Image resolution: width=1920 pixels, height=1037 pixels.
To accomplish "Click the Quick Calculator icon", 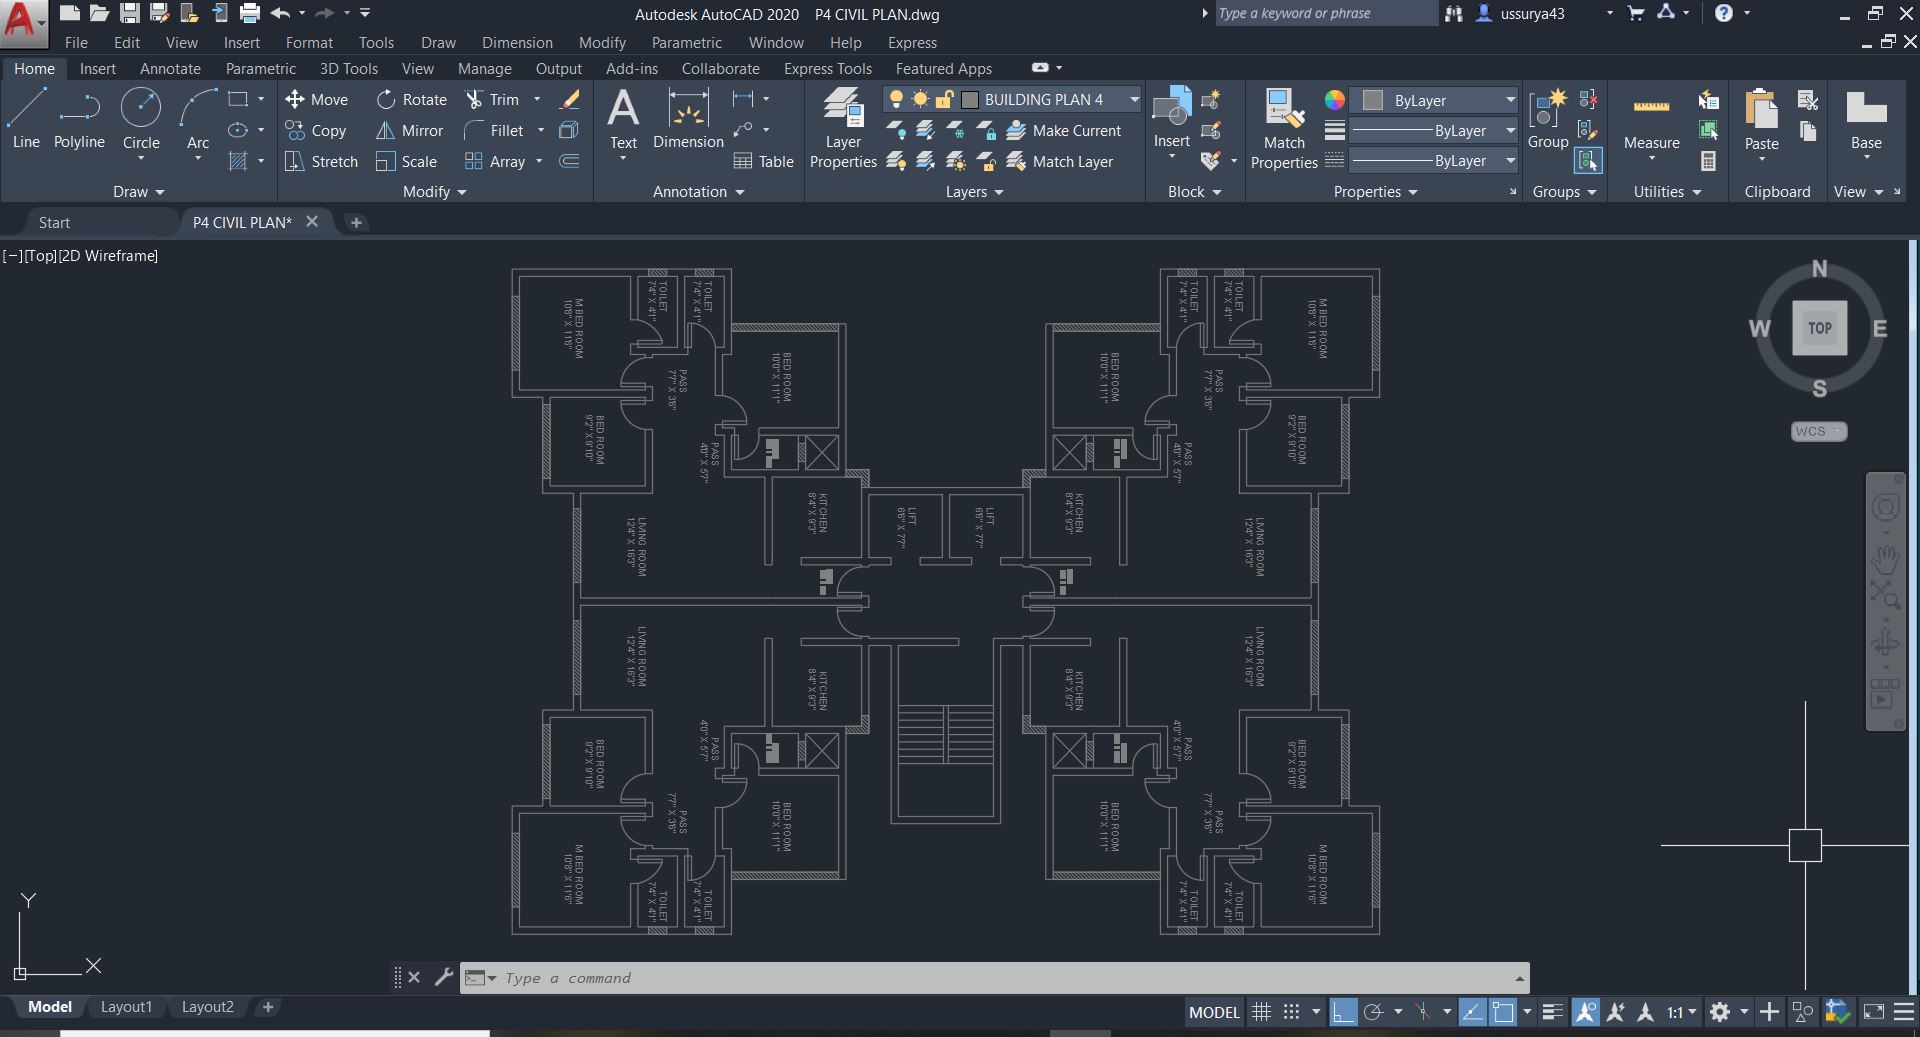I will tap(1708, 161).
